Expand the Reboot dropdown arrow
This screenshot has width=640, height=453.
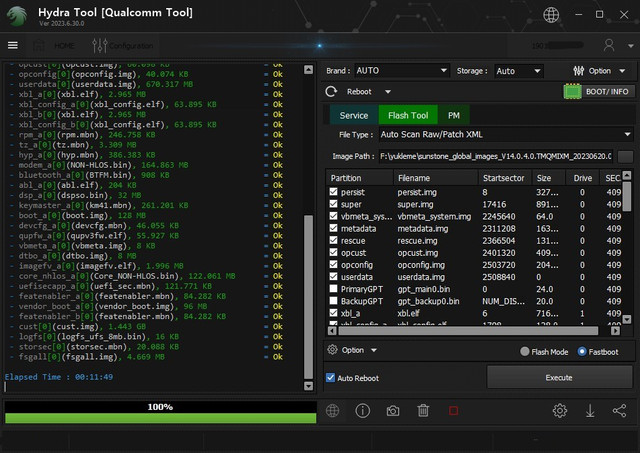coord(387,92)
